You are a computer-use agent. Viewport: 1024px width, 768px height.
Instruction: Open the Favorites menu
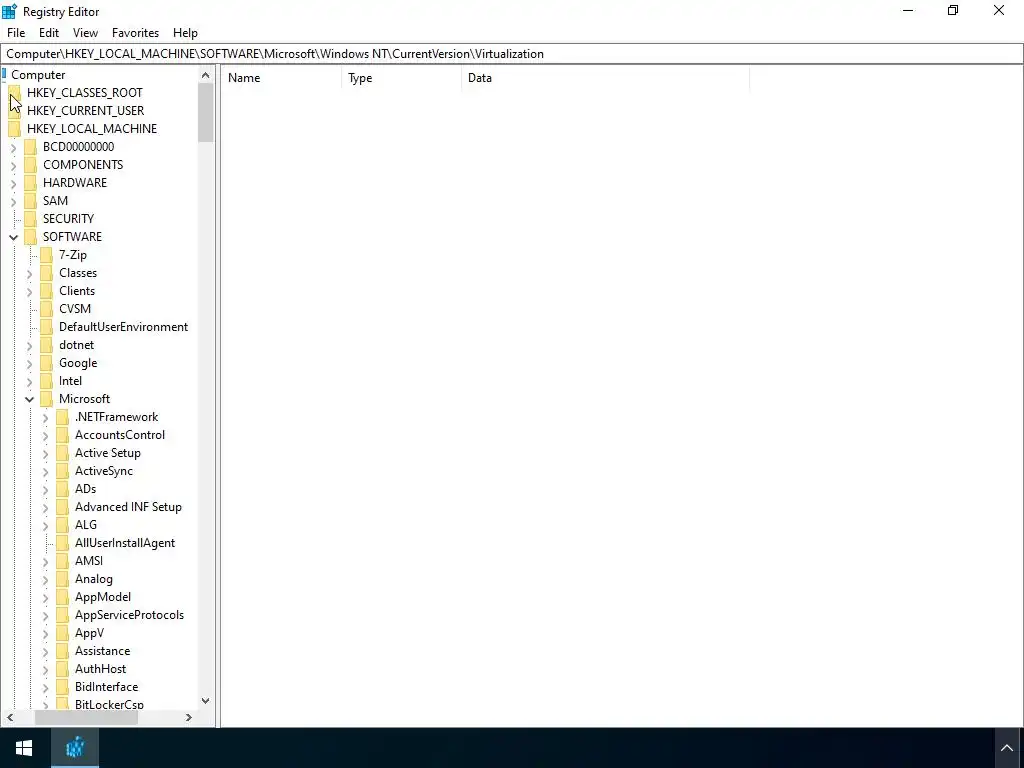click(x=135, y=33)
